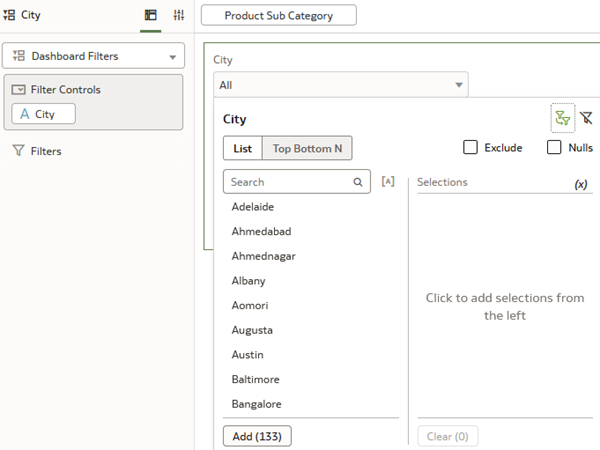Enable the Exclude checkbox
Screen dimensions: 600x450
coord(471,148)
